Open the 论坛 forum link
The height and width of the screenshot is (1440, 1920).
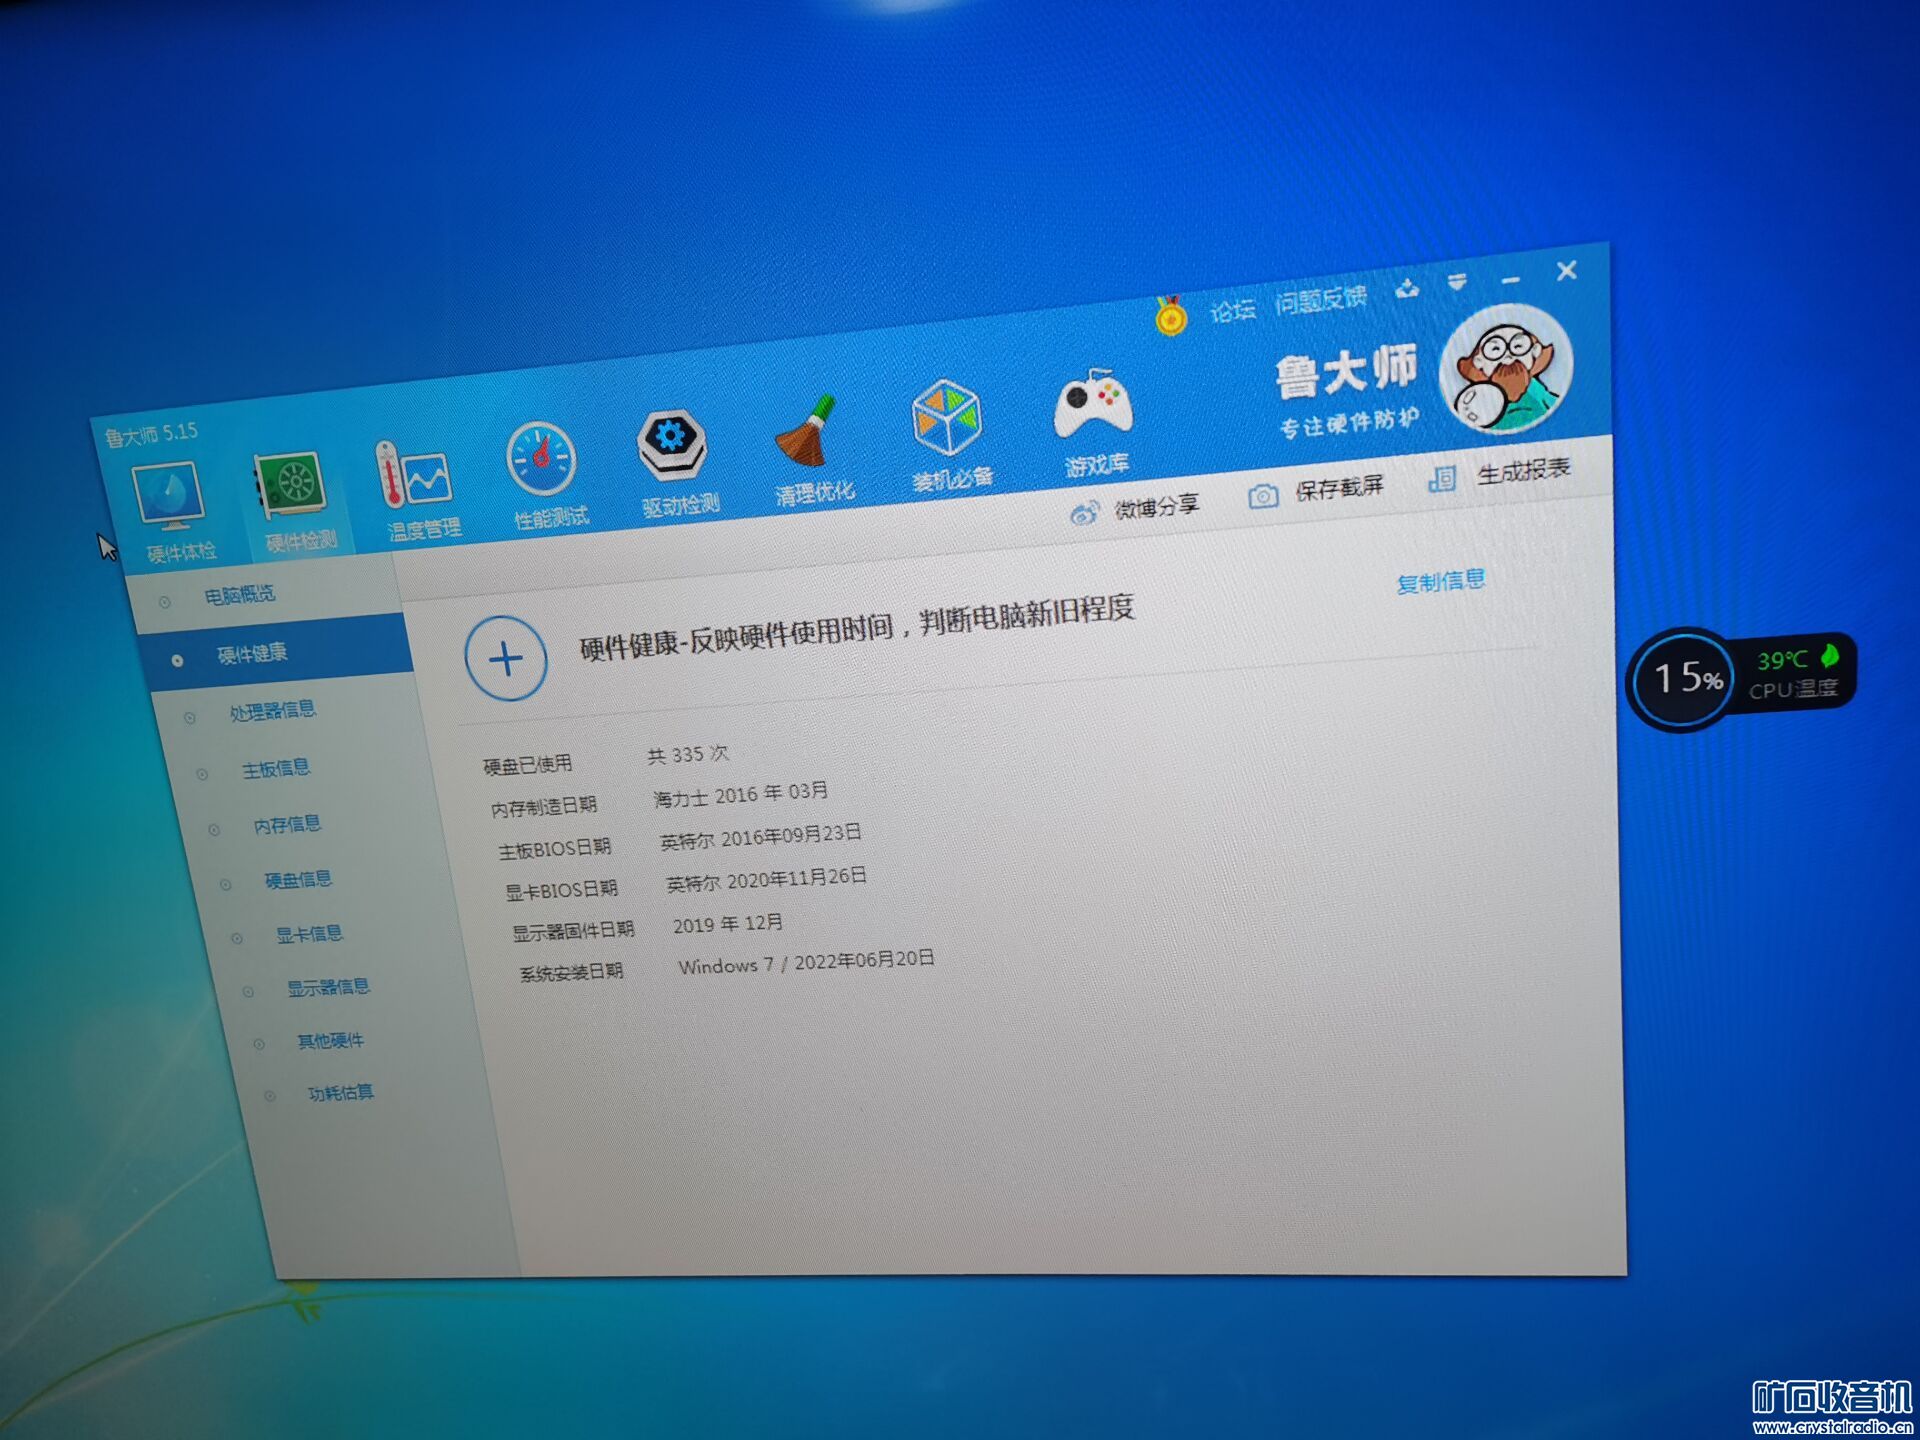[x=1232, y=311]
